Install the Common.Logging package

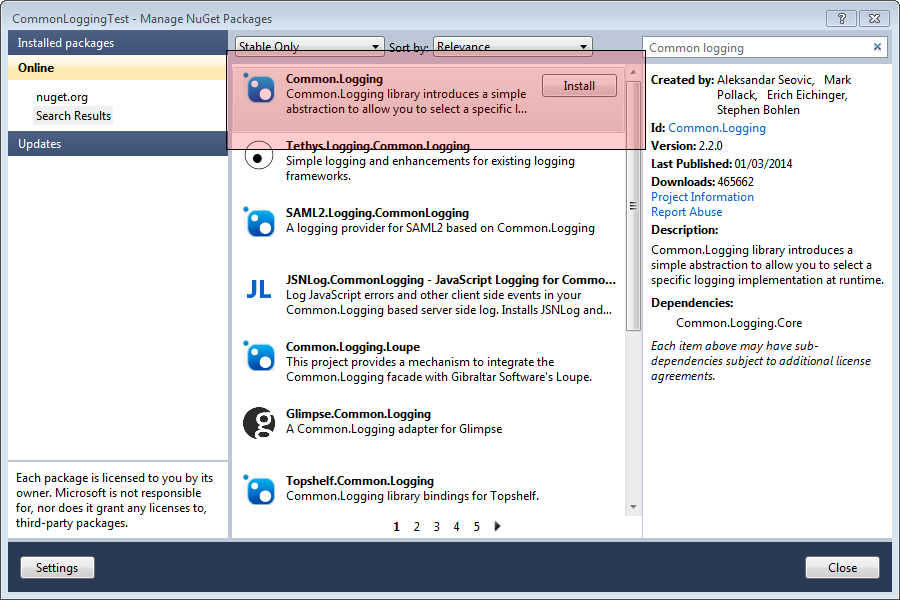tap(579, 86)
